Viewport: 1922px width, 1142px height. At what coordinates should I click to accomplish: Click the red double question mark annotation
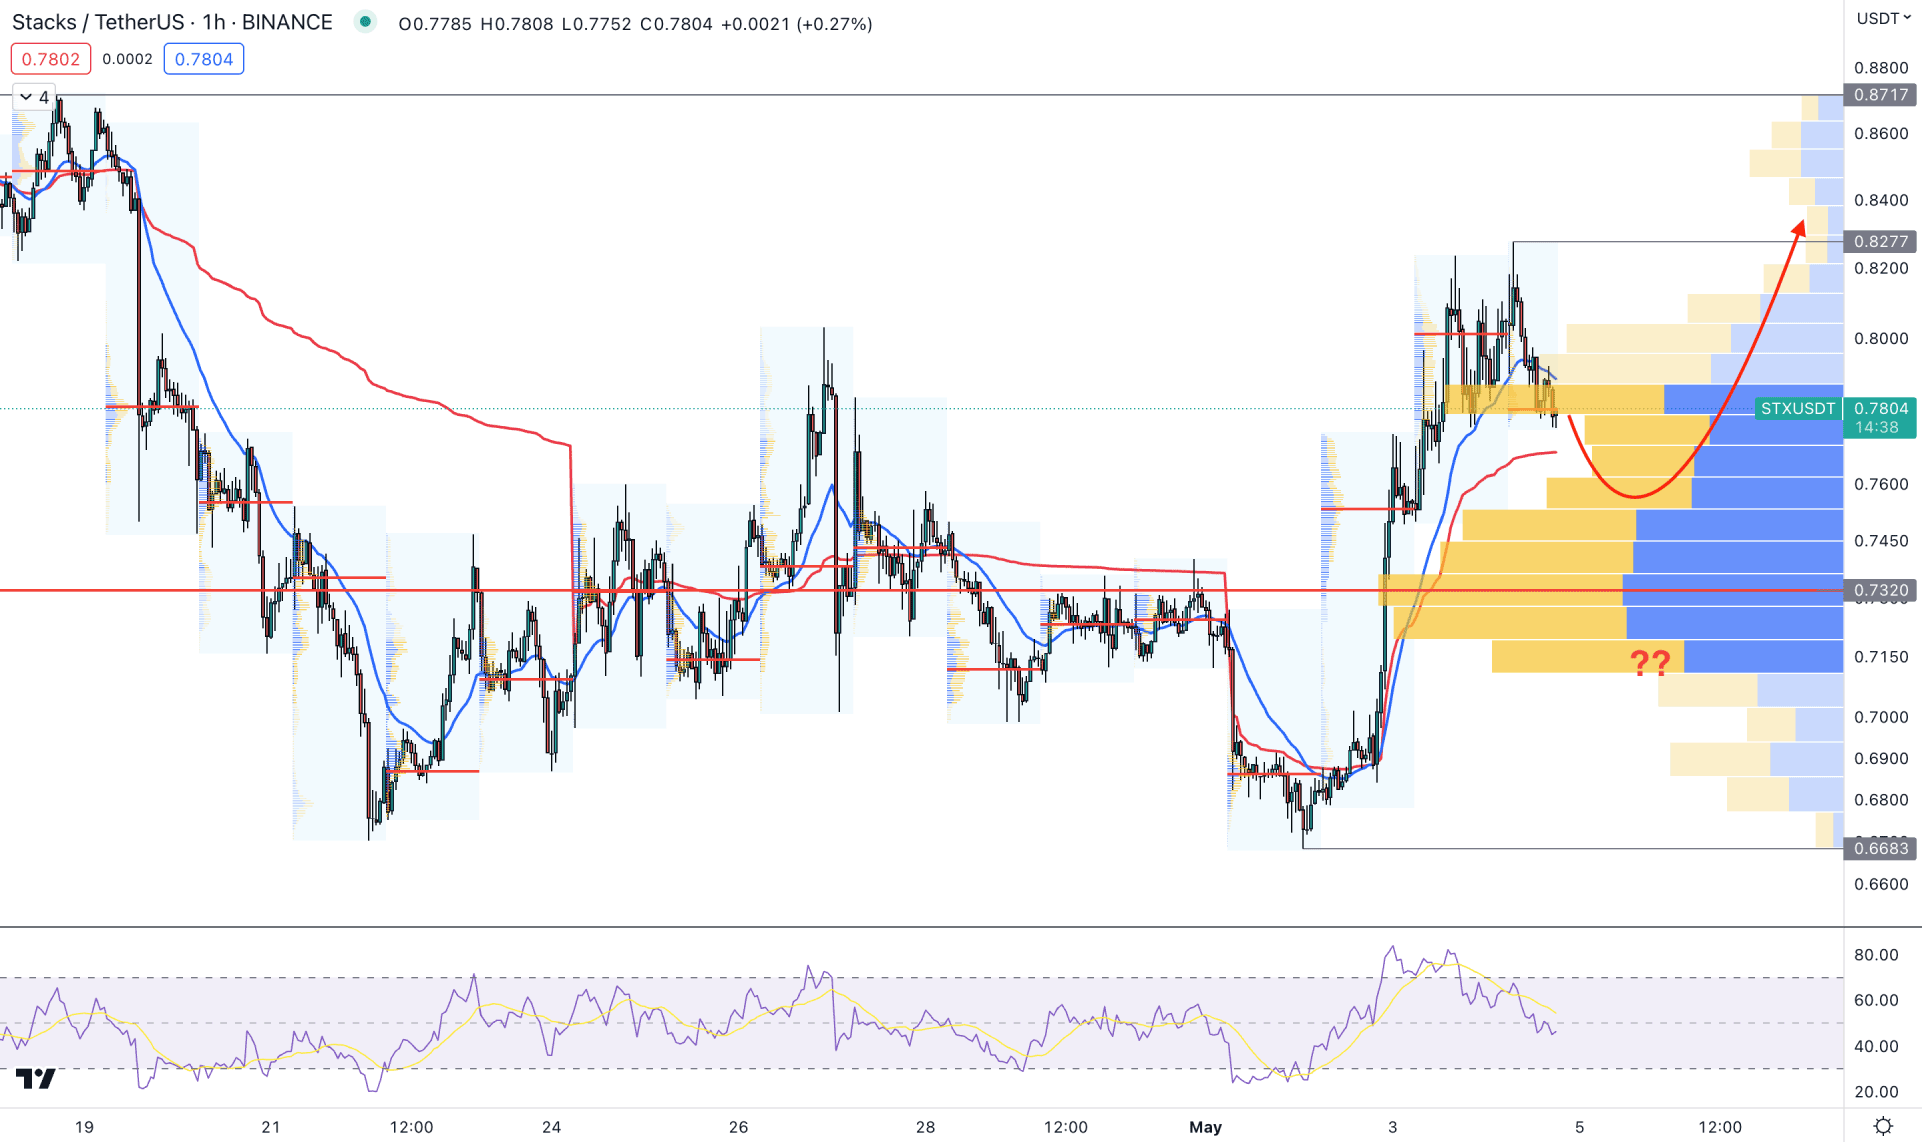tap(1650, 661)
